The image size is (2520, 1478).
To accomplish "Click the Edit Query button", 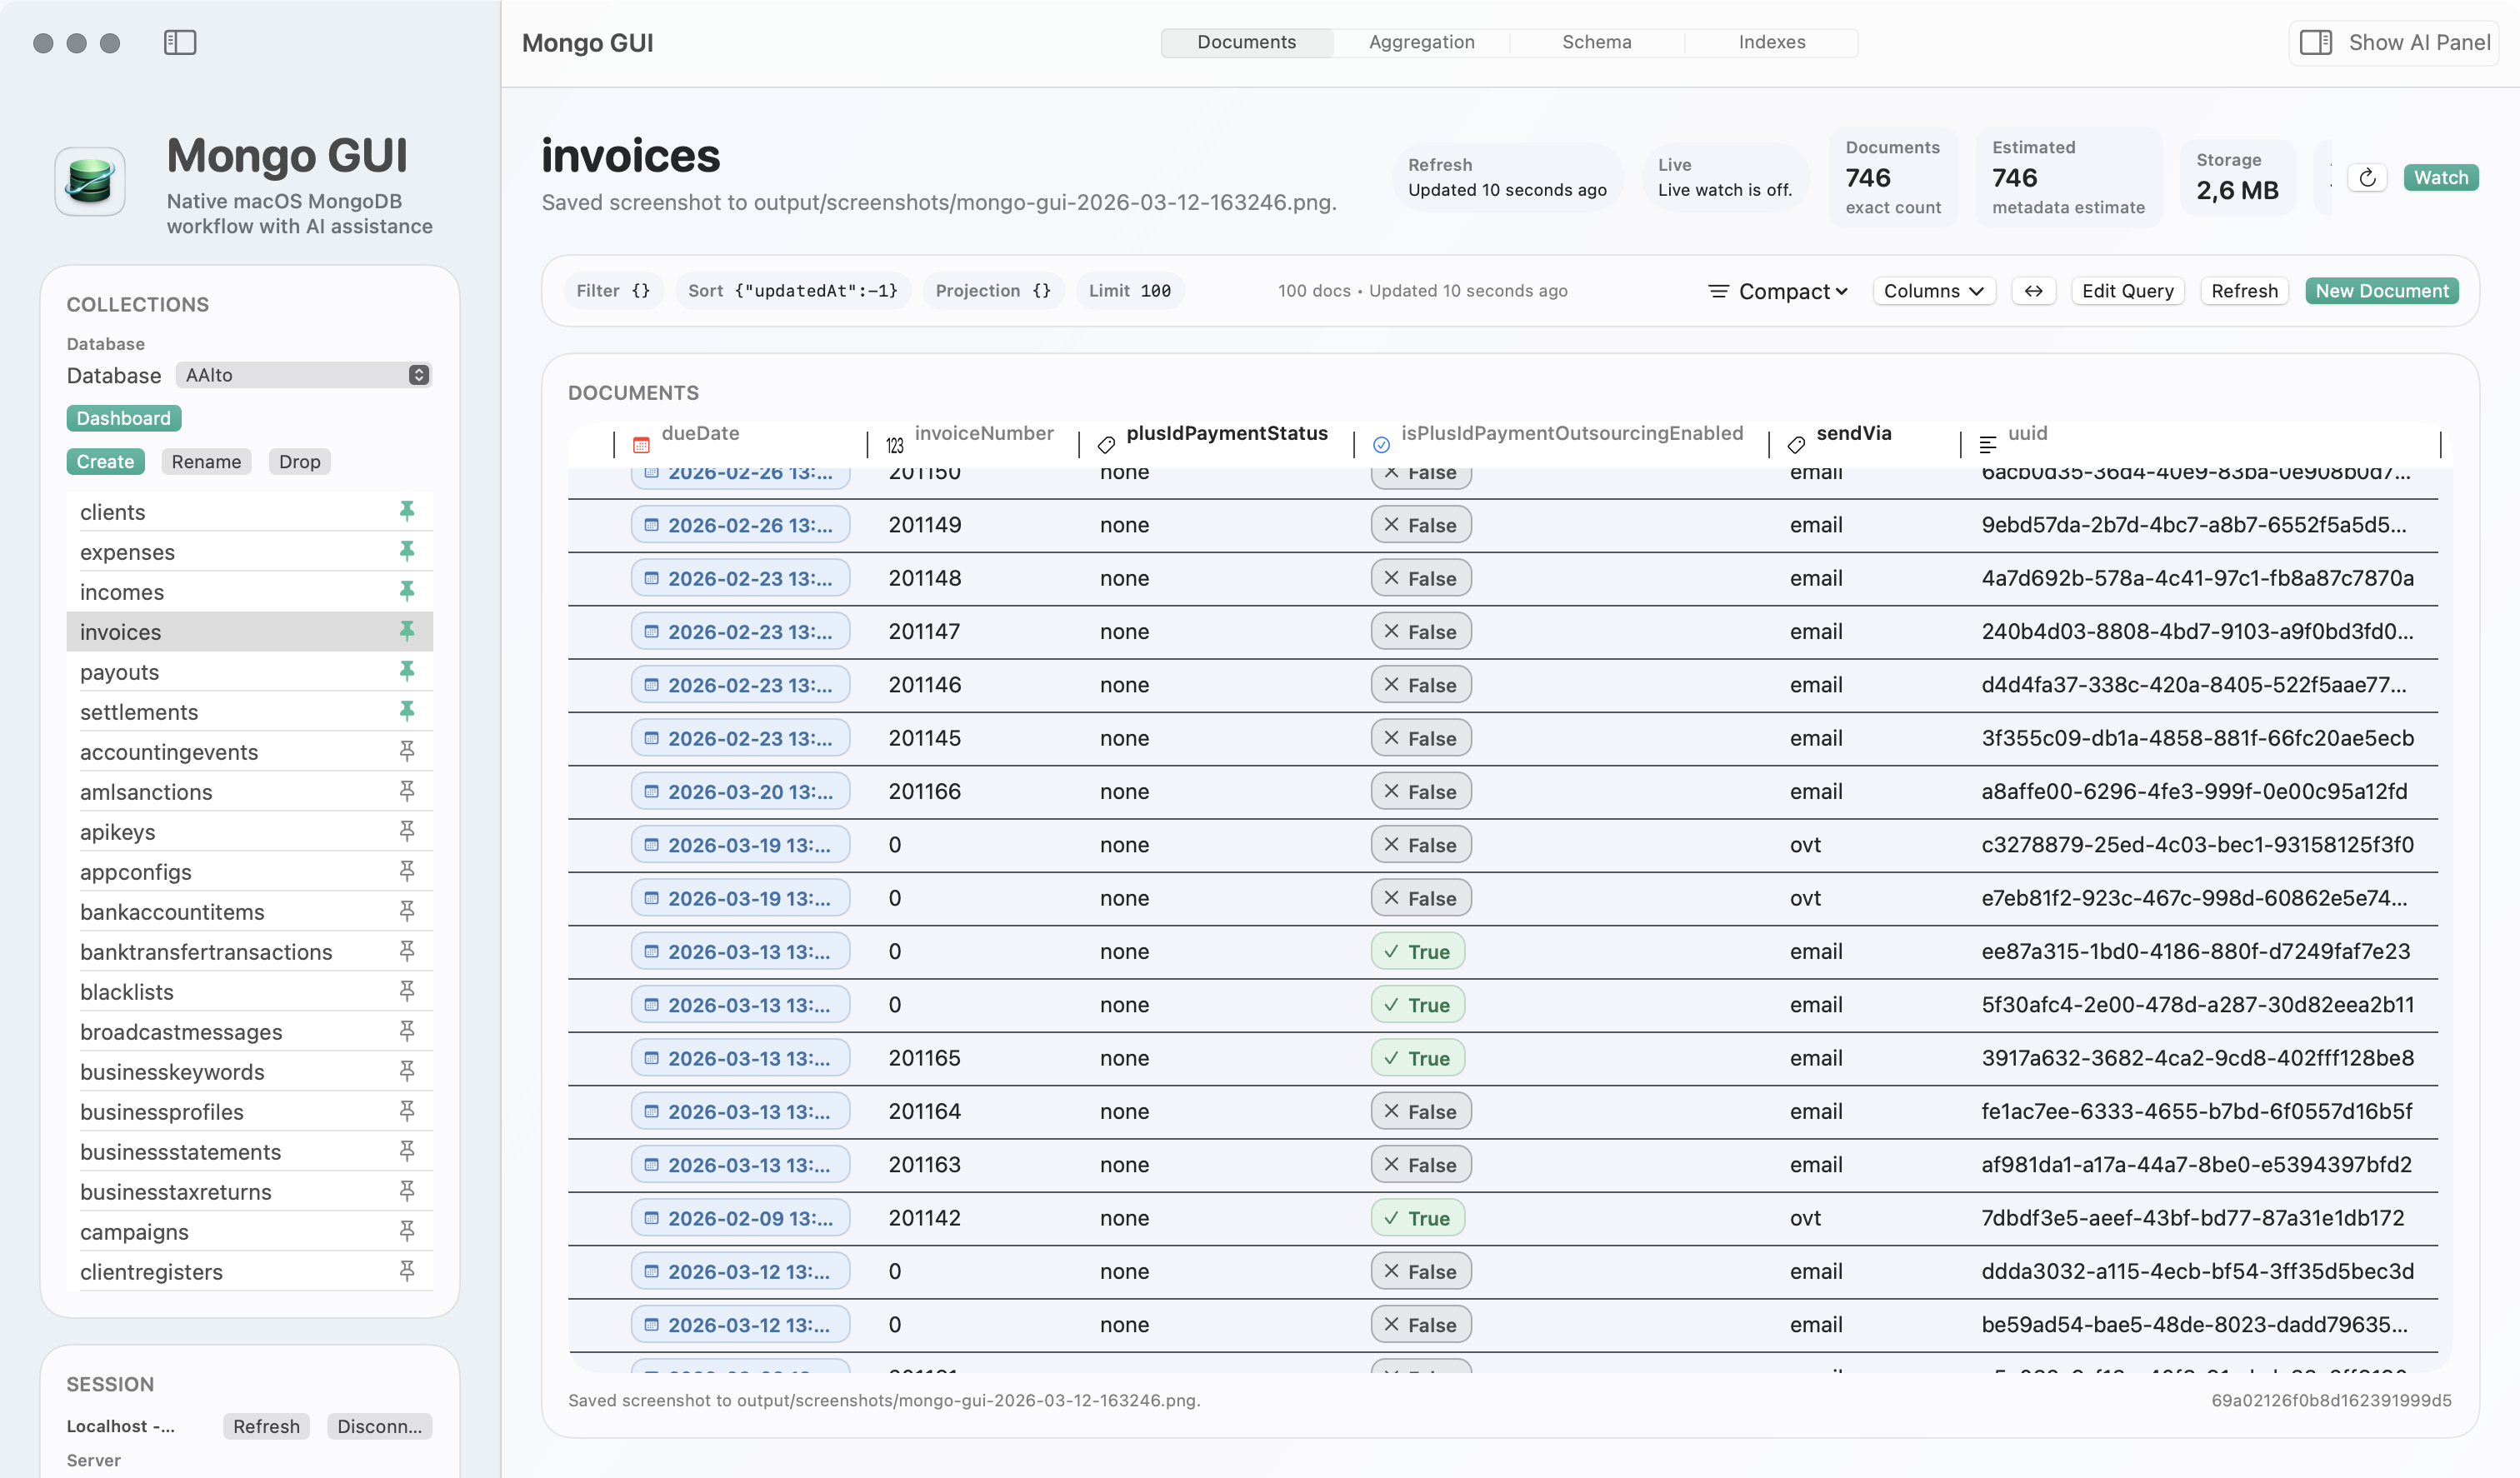I will [2127, 291].
